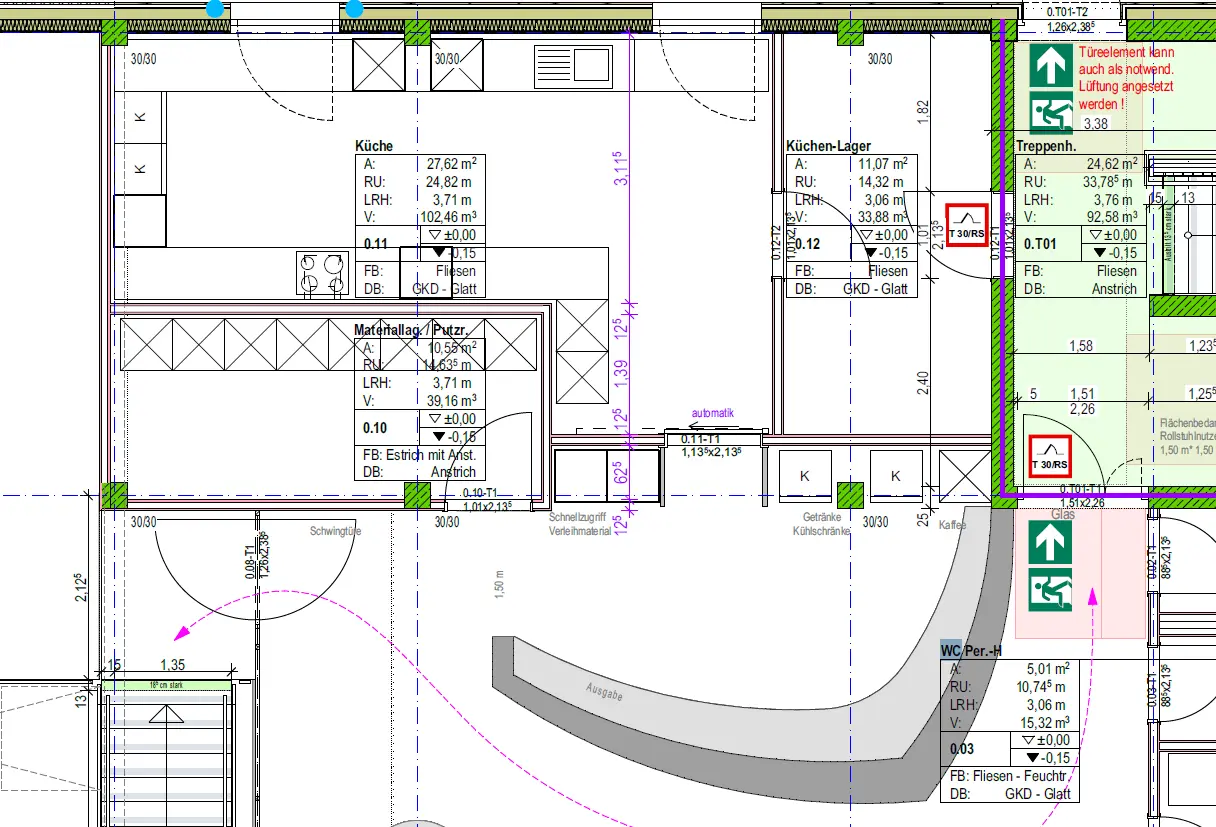This screenshot has height=827, width=1216.
Task: Click the Küchen-Lager room title
Action: click(828, 146)
